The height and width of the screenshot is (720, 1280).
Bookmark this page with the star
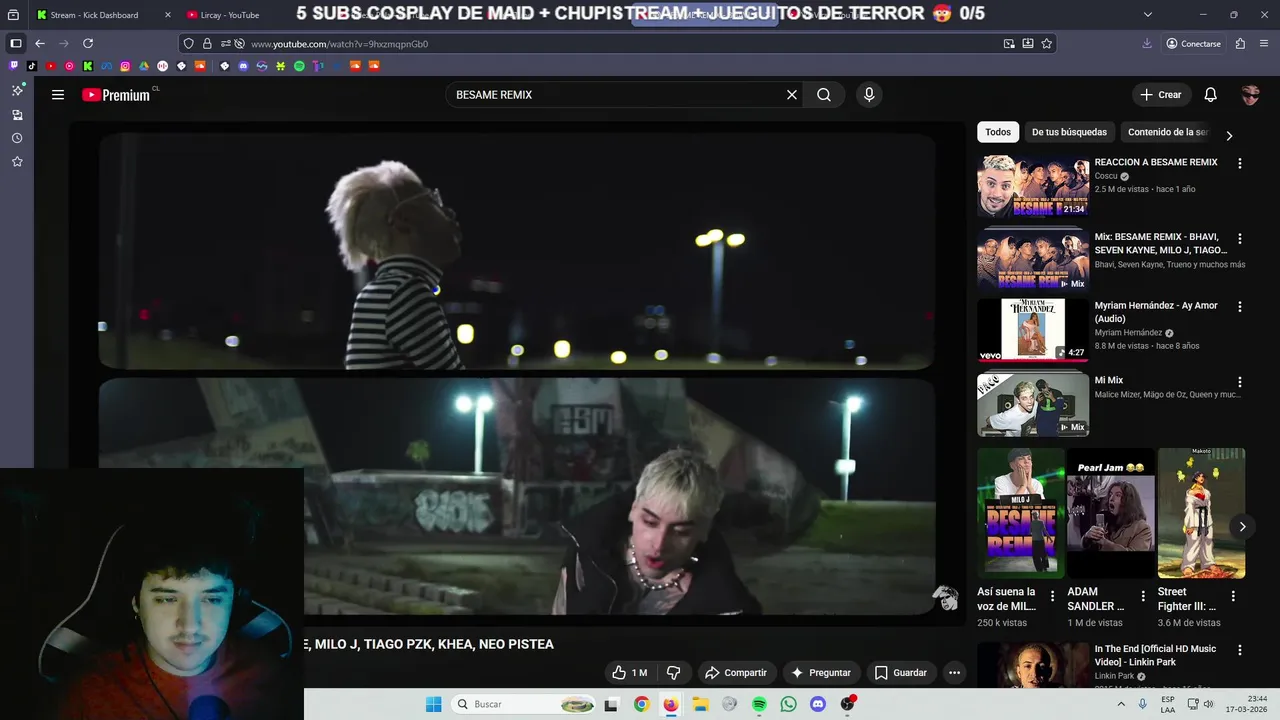point(1046,44)
